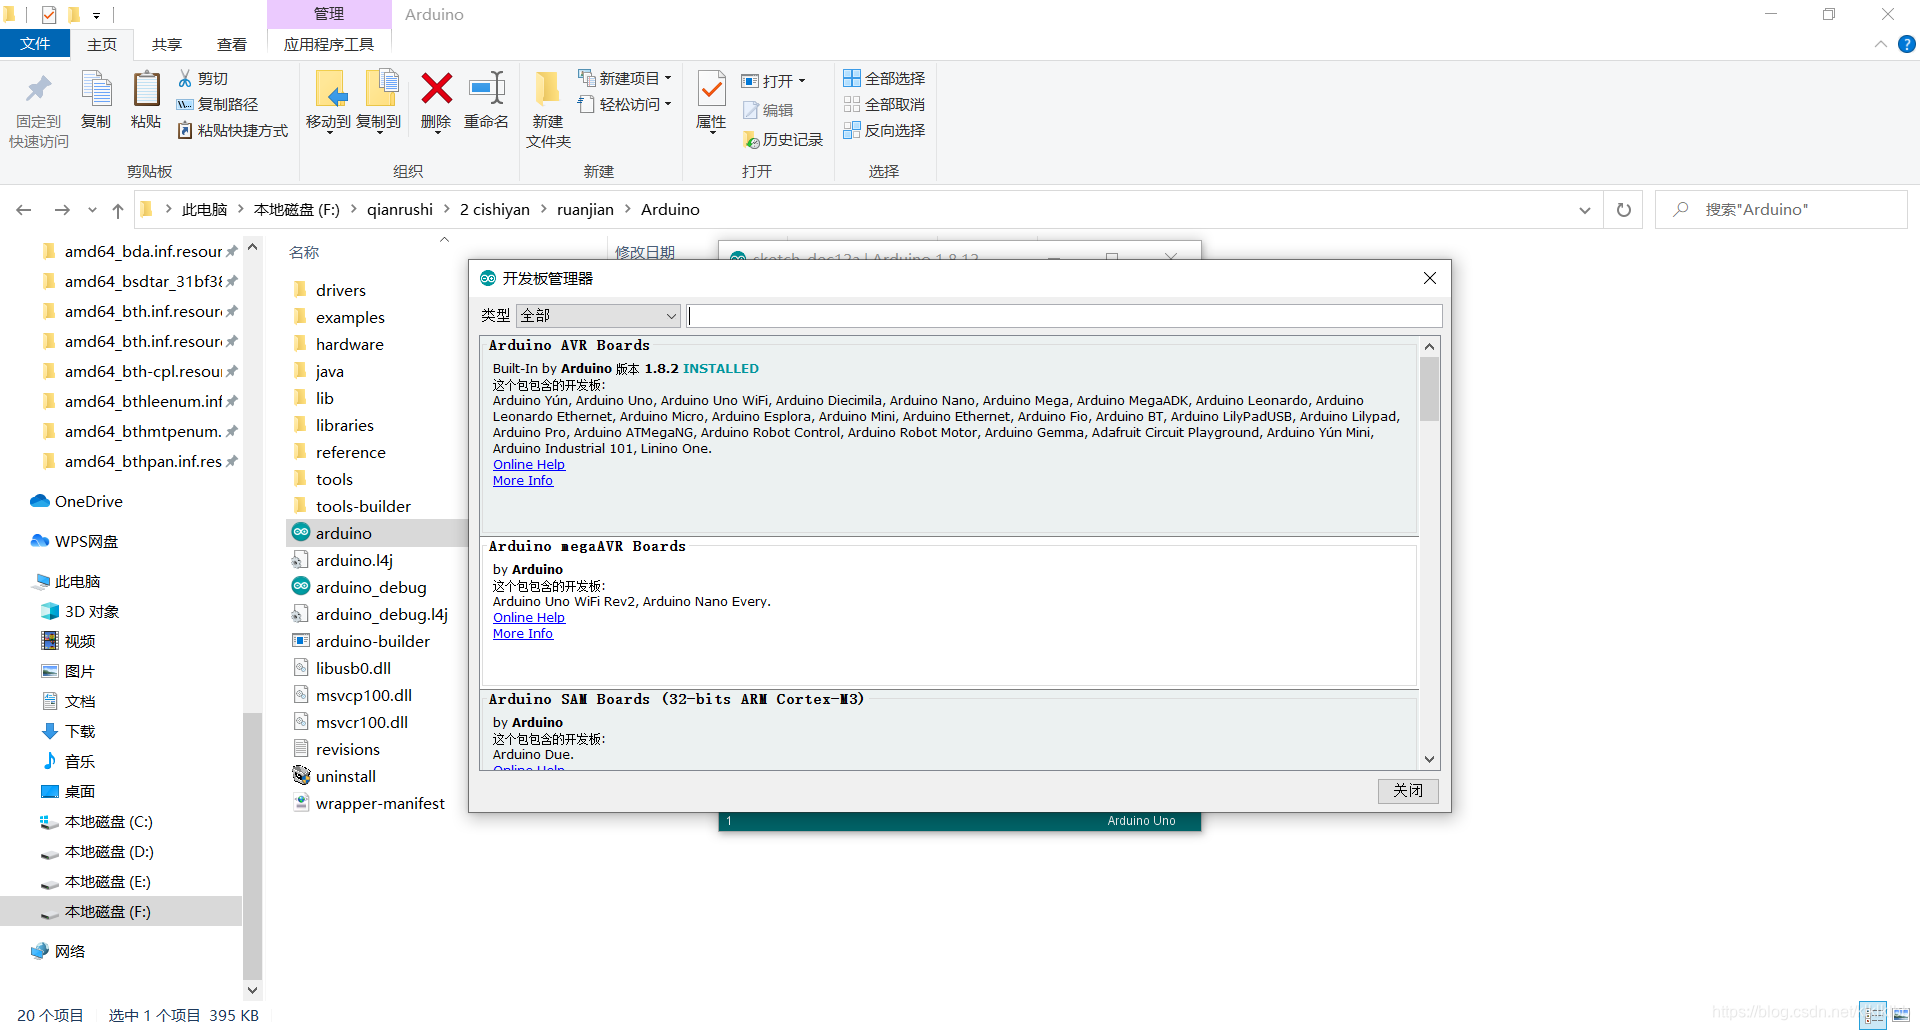Open Network in navigation pane
This screenshot has width=1920, height=1030.
tap(58, 952)
